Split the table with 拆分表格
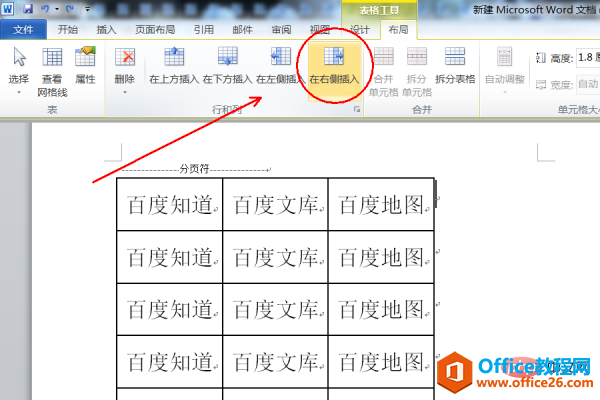This screenshot has width=600, height=400. coord(455,65)
